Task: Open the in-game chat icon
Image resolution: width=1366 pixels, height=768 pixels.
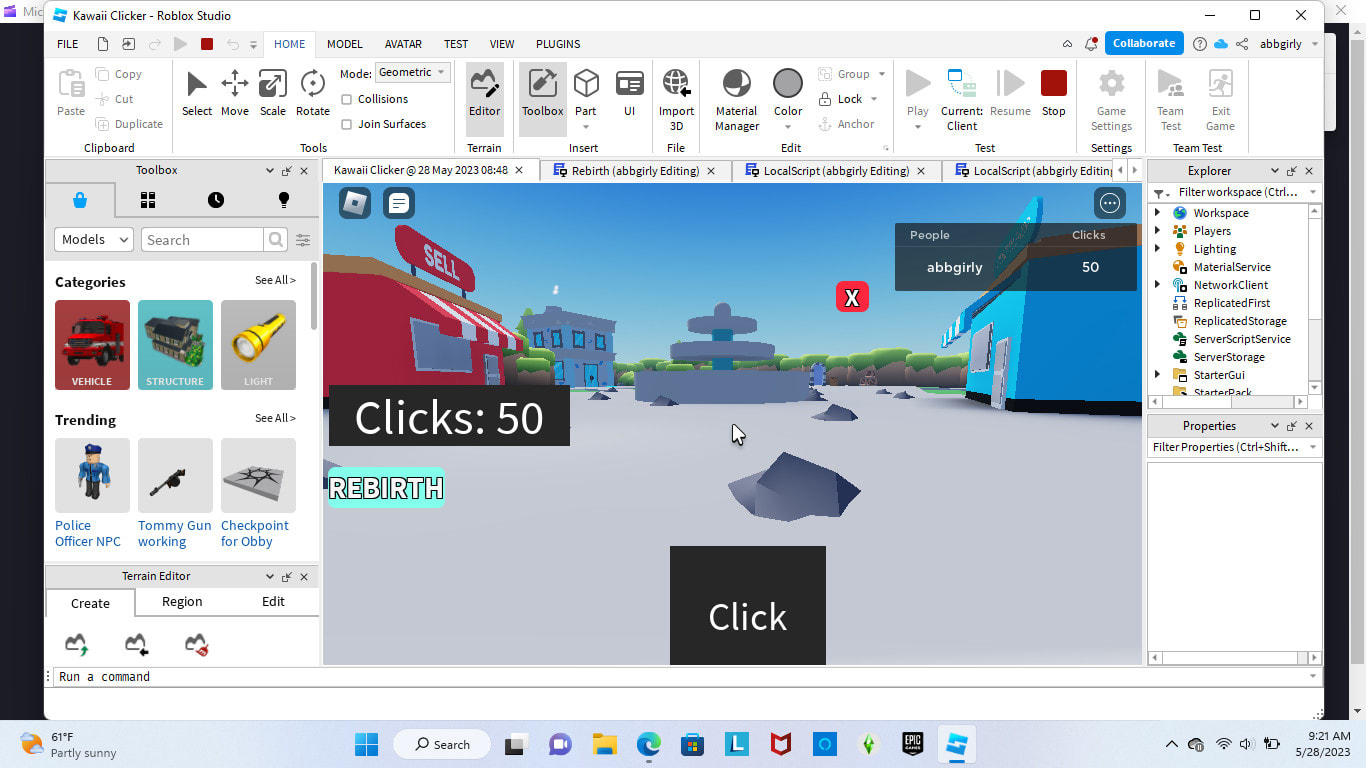Action: point(398,203)
